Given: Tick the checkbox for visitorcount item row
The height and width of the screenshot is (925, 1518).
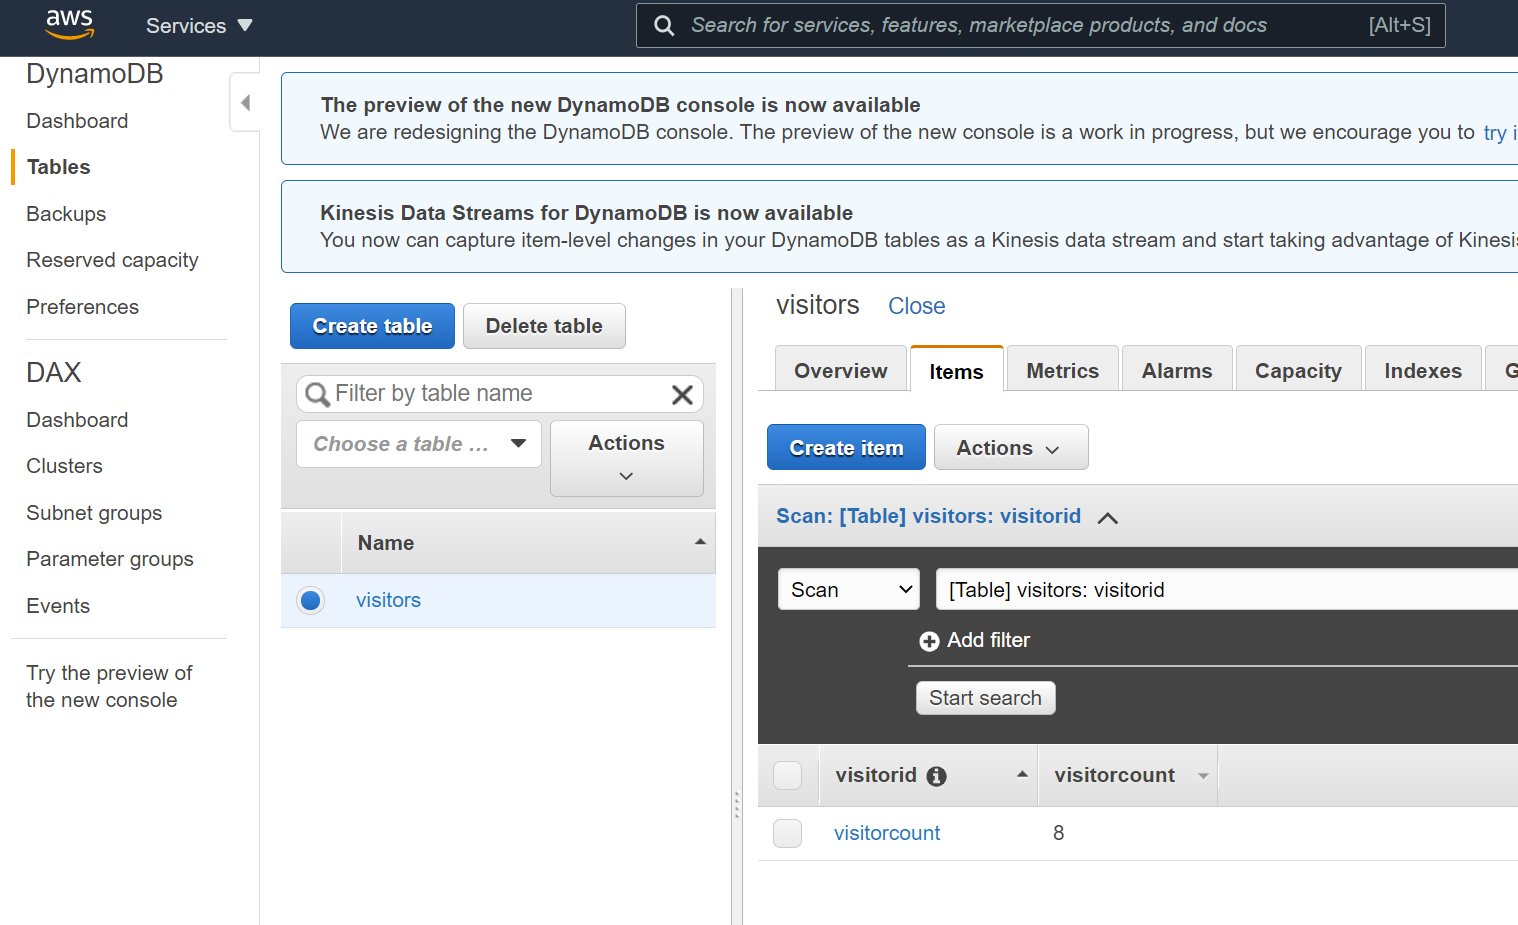Looking at the screenshot, I should [x=788, y=833].
